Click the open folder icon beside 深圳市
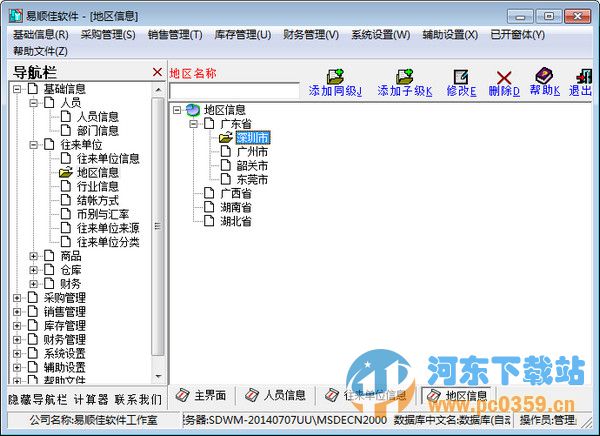The image size is (600, 436). click(x=225, y=137)
